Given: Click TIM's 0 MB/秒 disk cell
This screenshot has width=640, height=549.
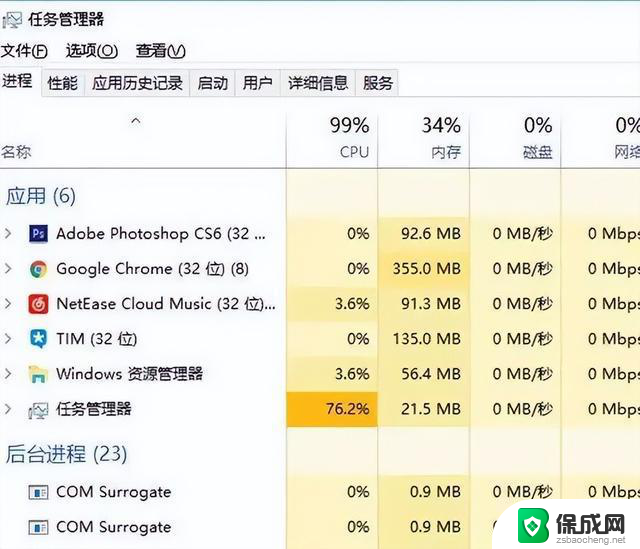Looking at the screenshot, I should tap(516, 339).
